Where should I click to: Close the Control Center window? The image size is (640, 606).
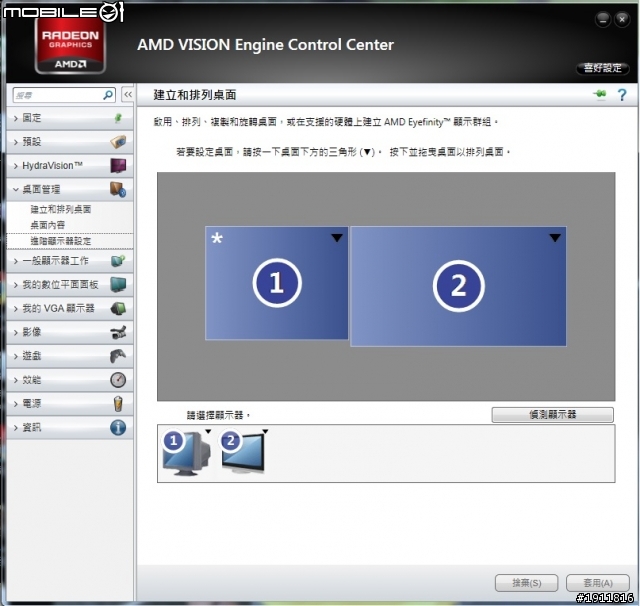tap(622, 19)
